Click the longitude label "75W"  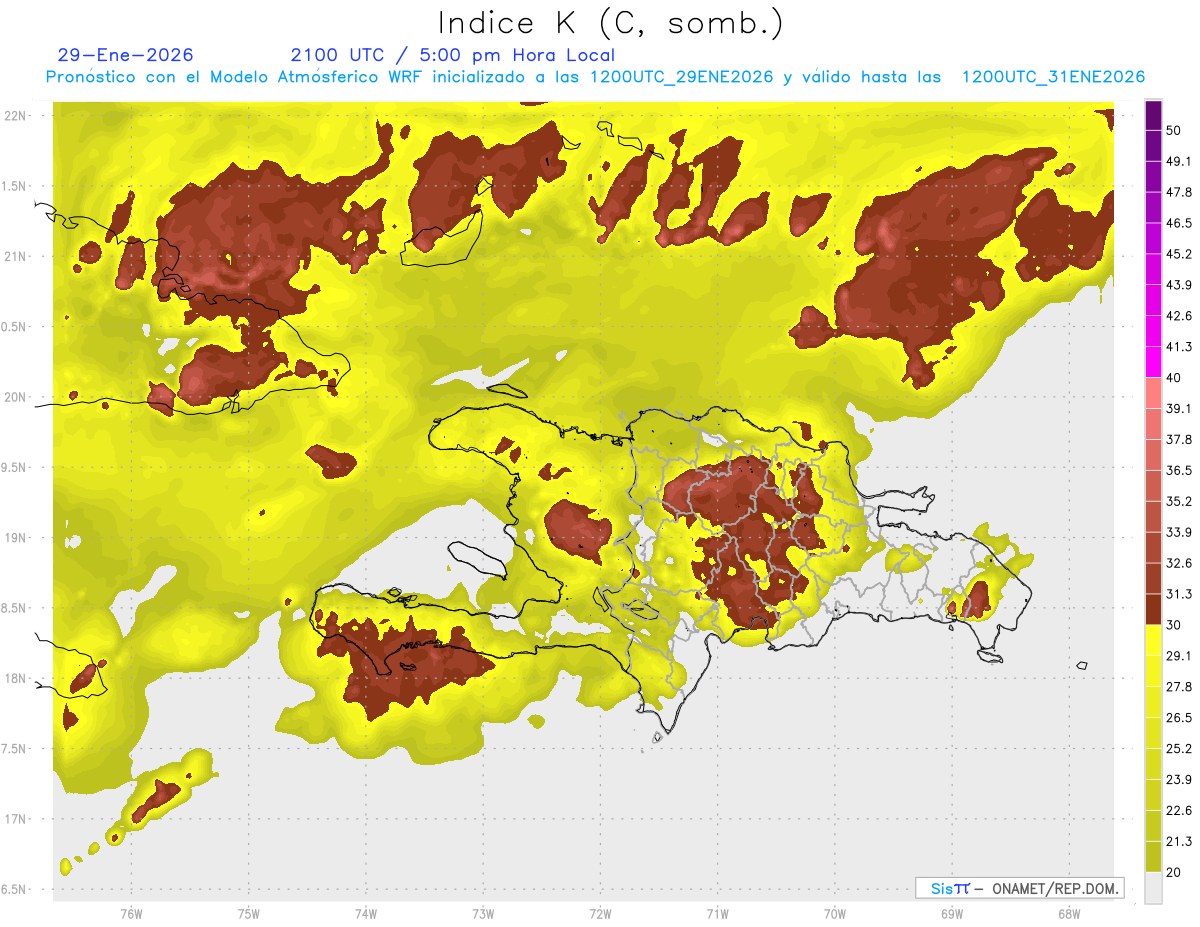[x=248, y=914]
